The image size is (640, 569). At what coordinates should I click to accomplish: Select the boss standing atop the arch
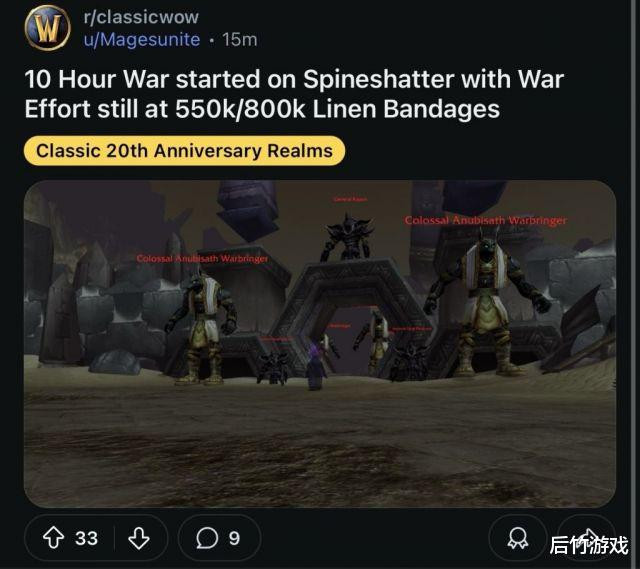pyautogui.click(x=348, y=237)
